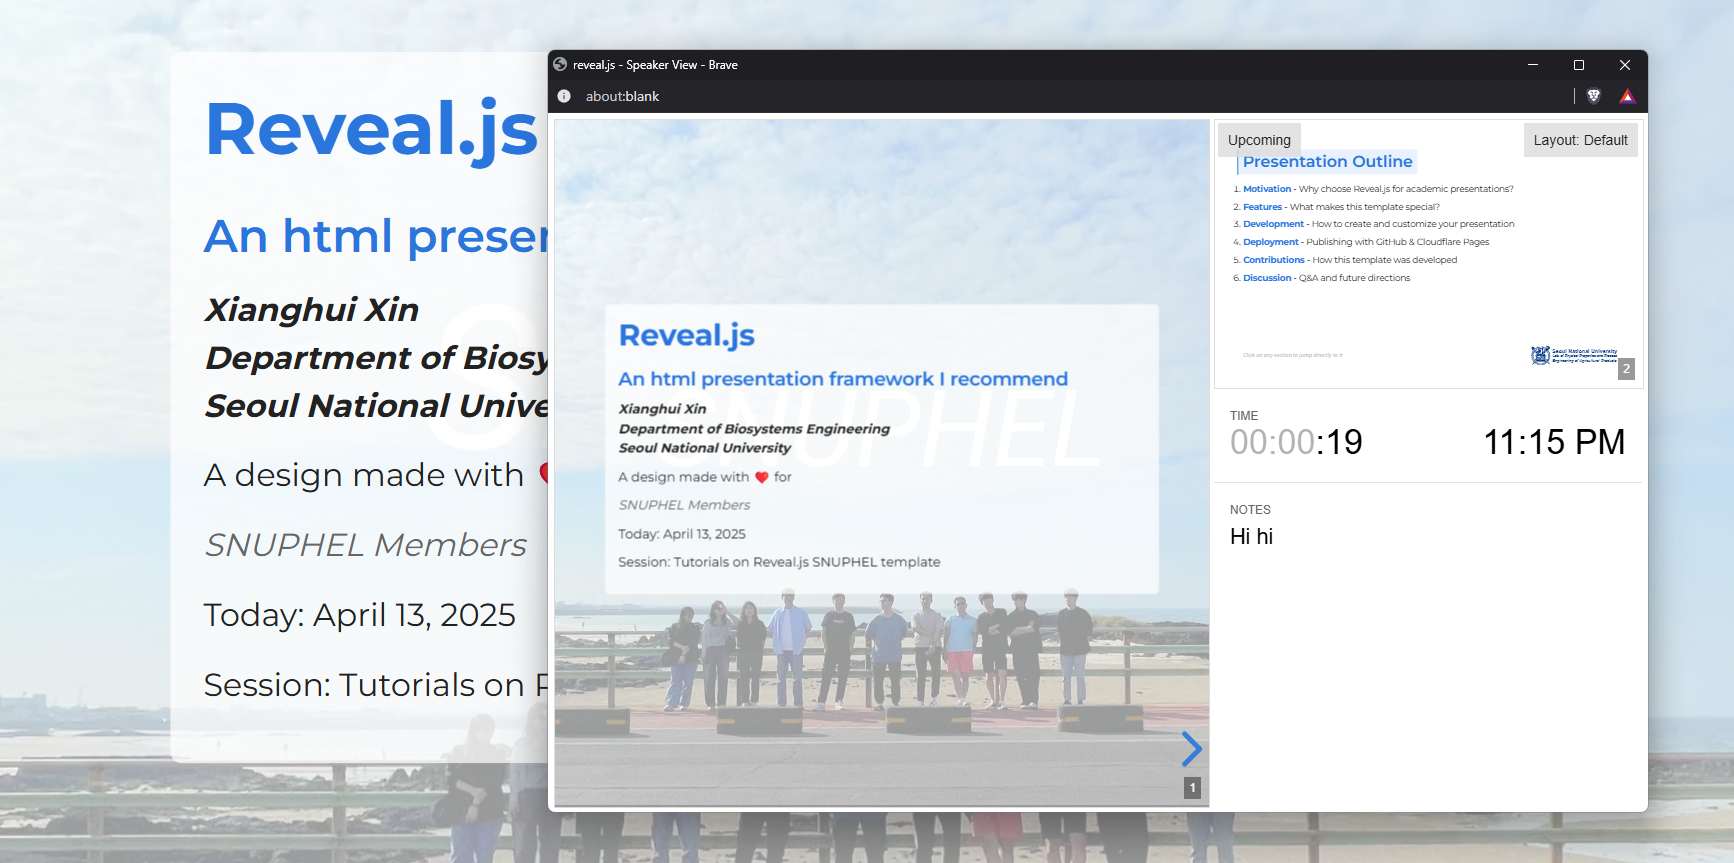1734x863 pixels.
Task: Click the Reveal.js title in the current slide preview
Action: point(686,335)
